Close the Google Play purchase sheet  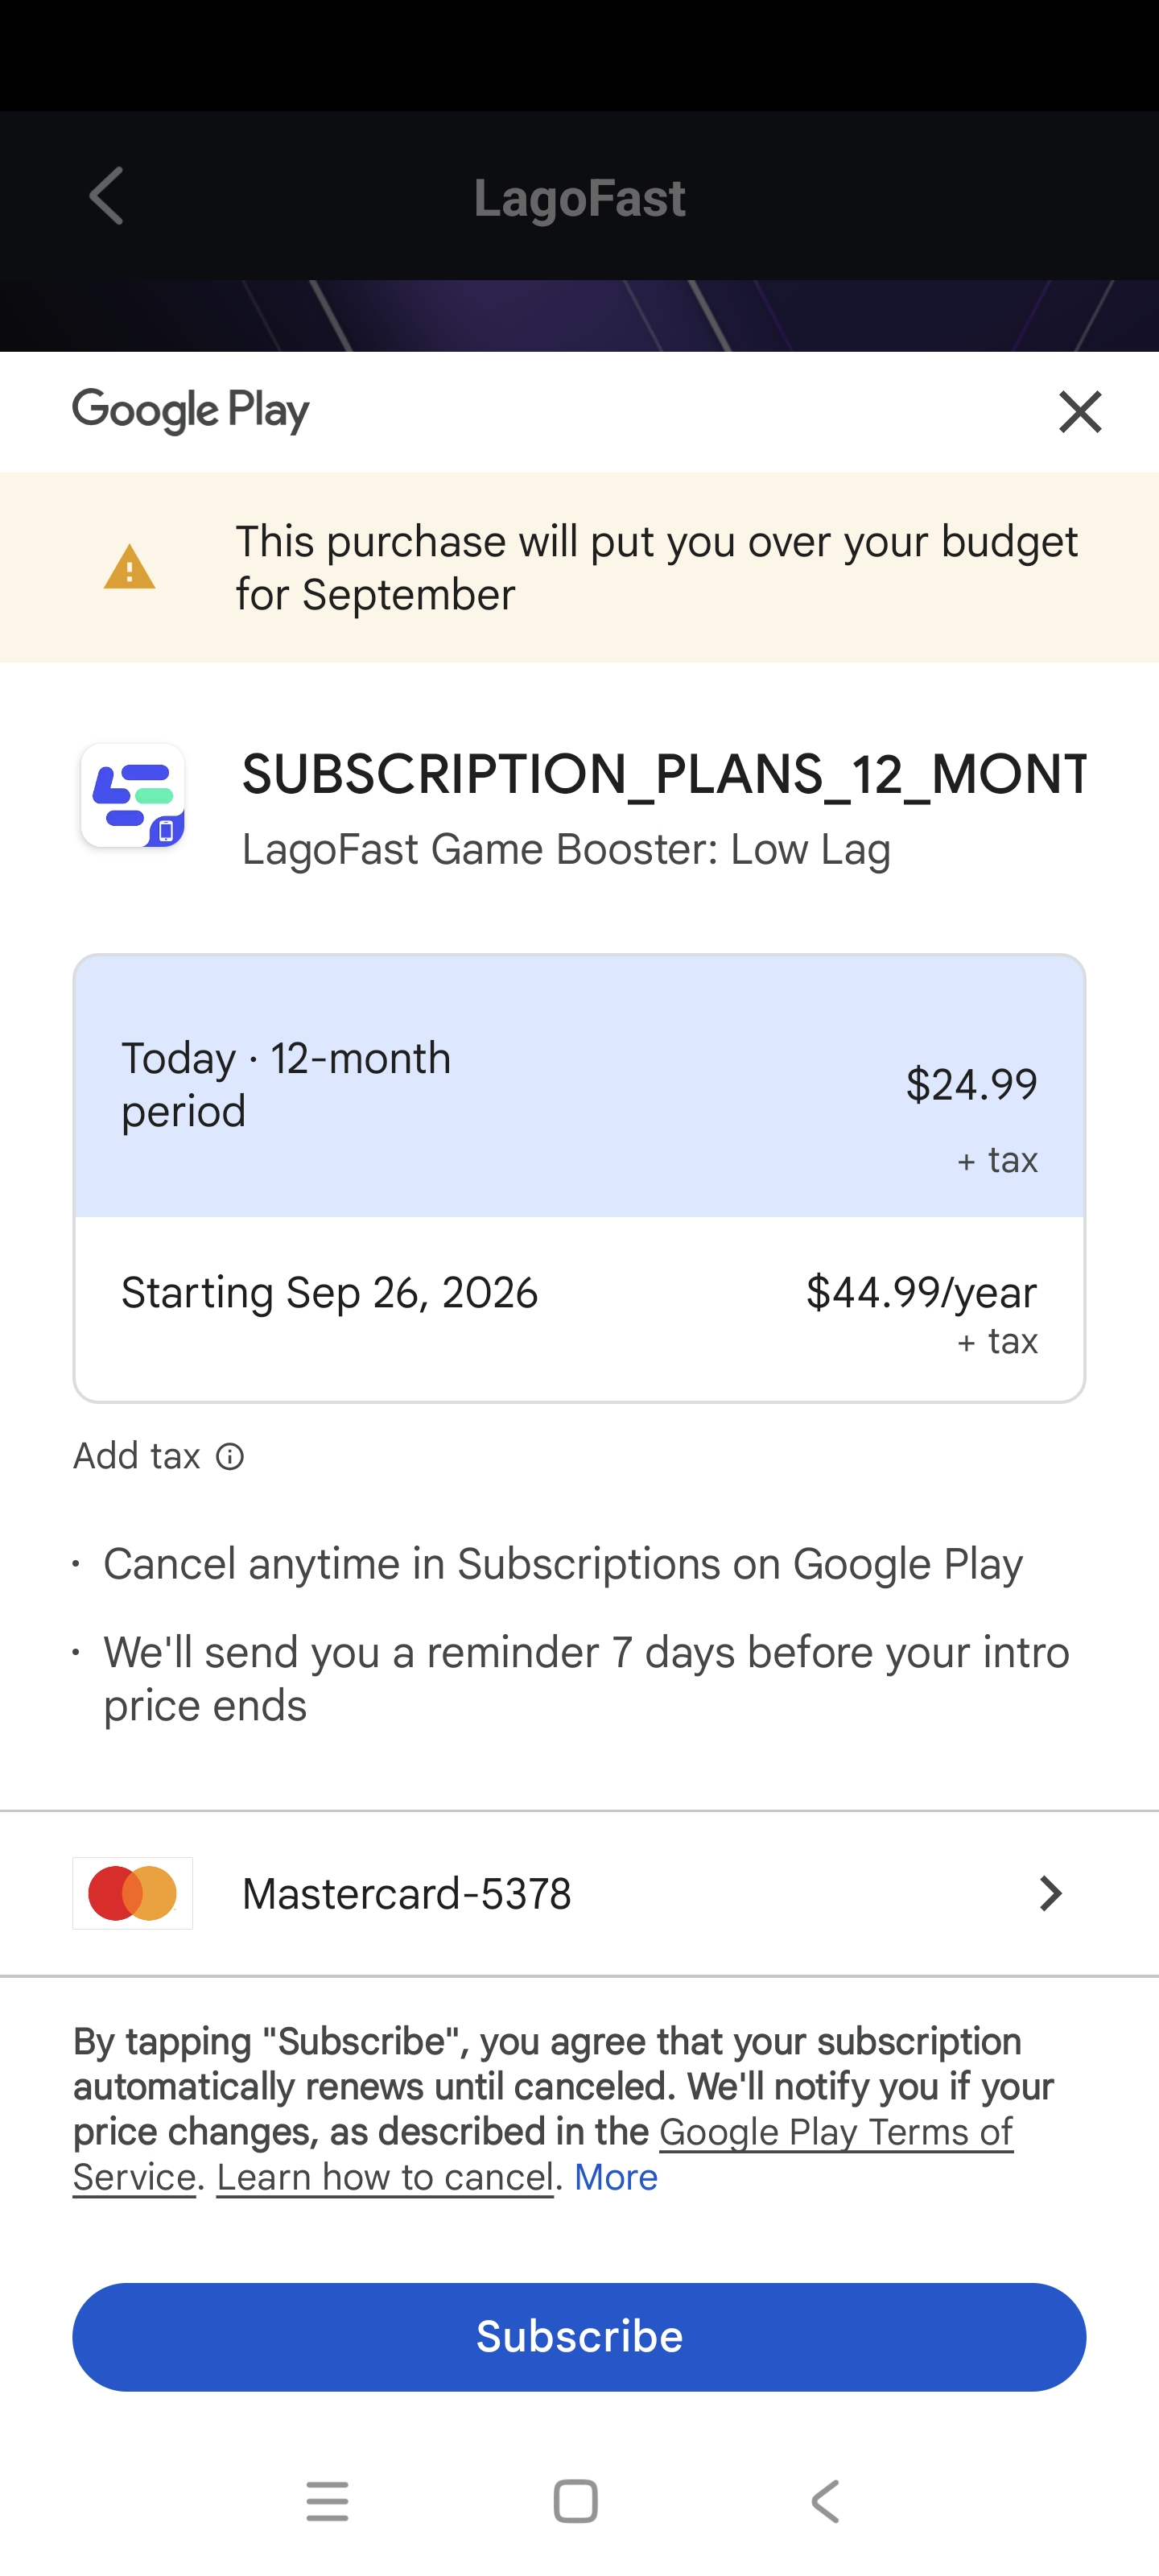point(1080,412)
